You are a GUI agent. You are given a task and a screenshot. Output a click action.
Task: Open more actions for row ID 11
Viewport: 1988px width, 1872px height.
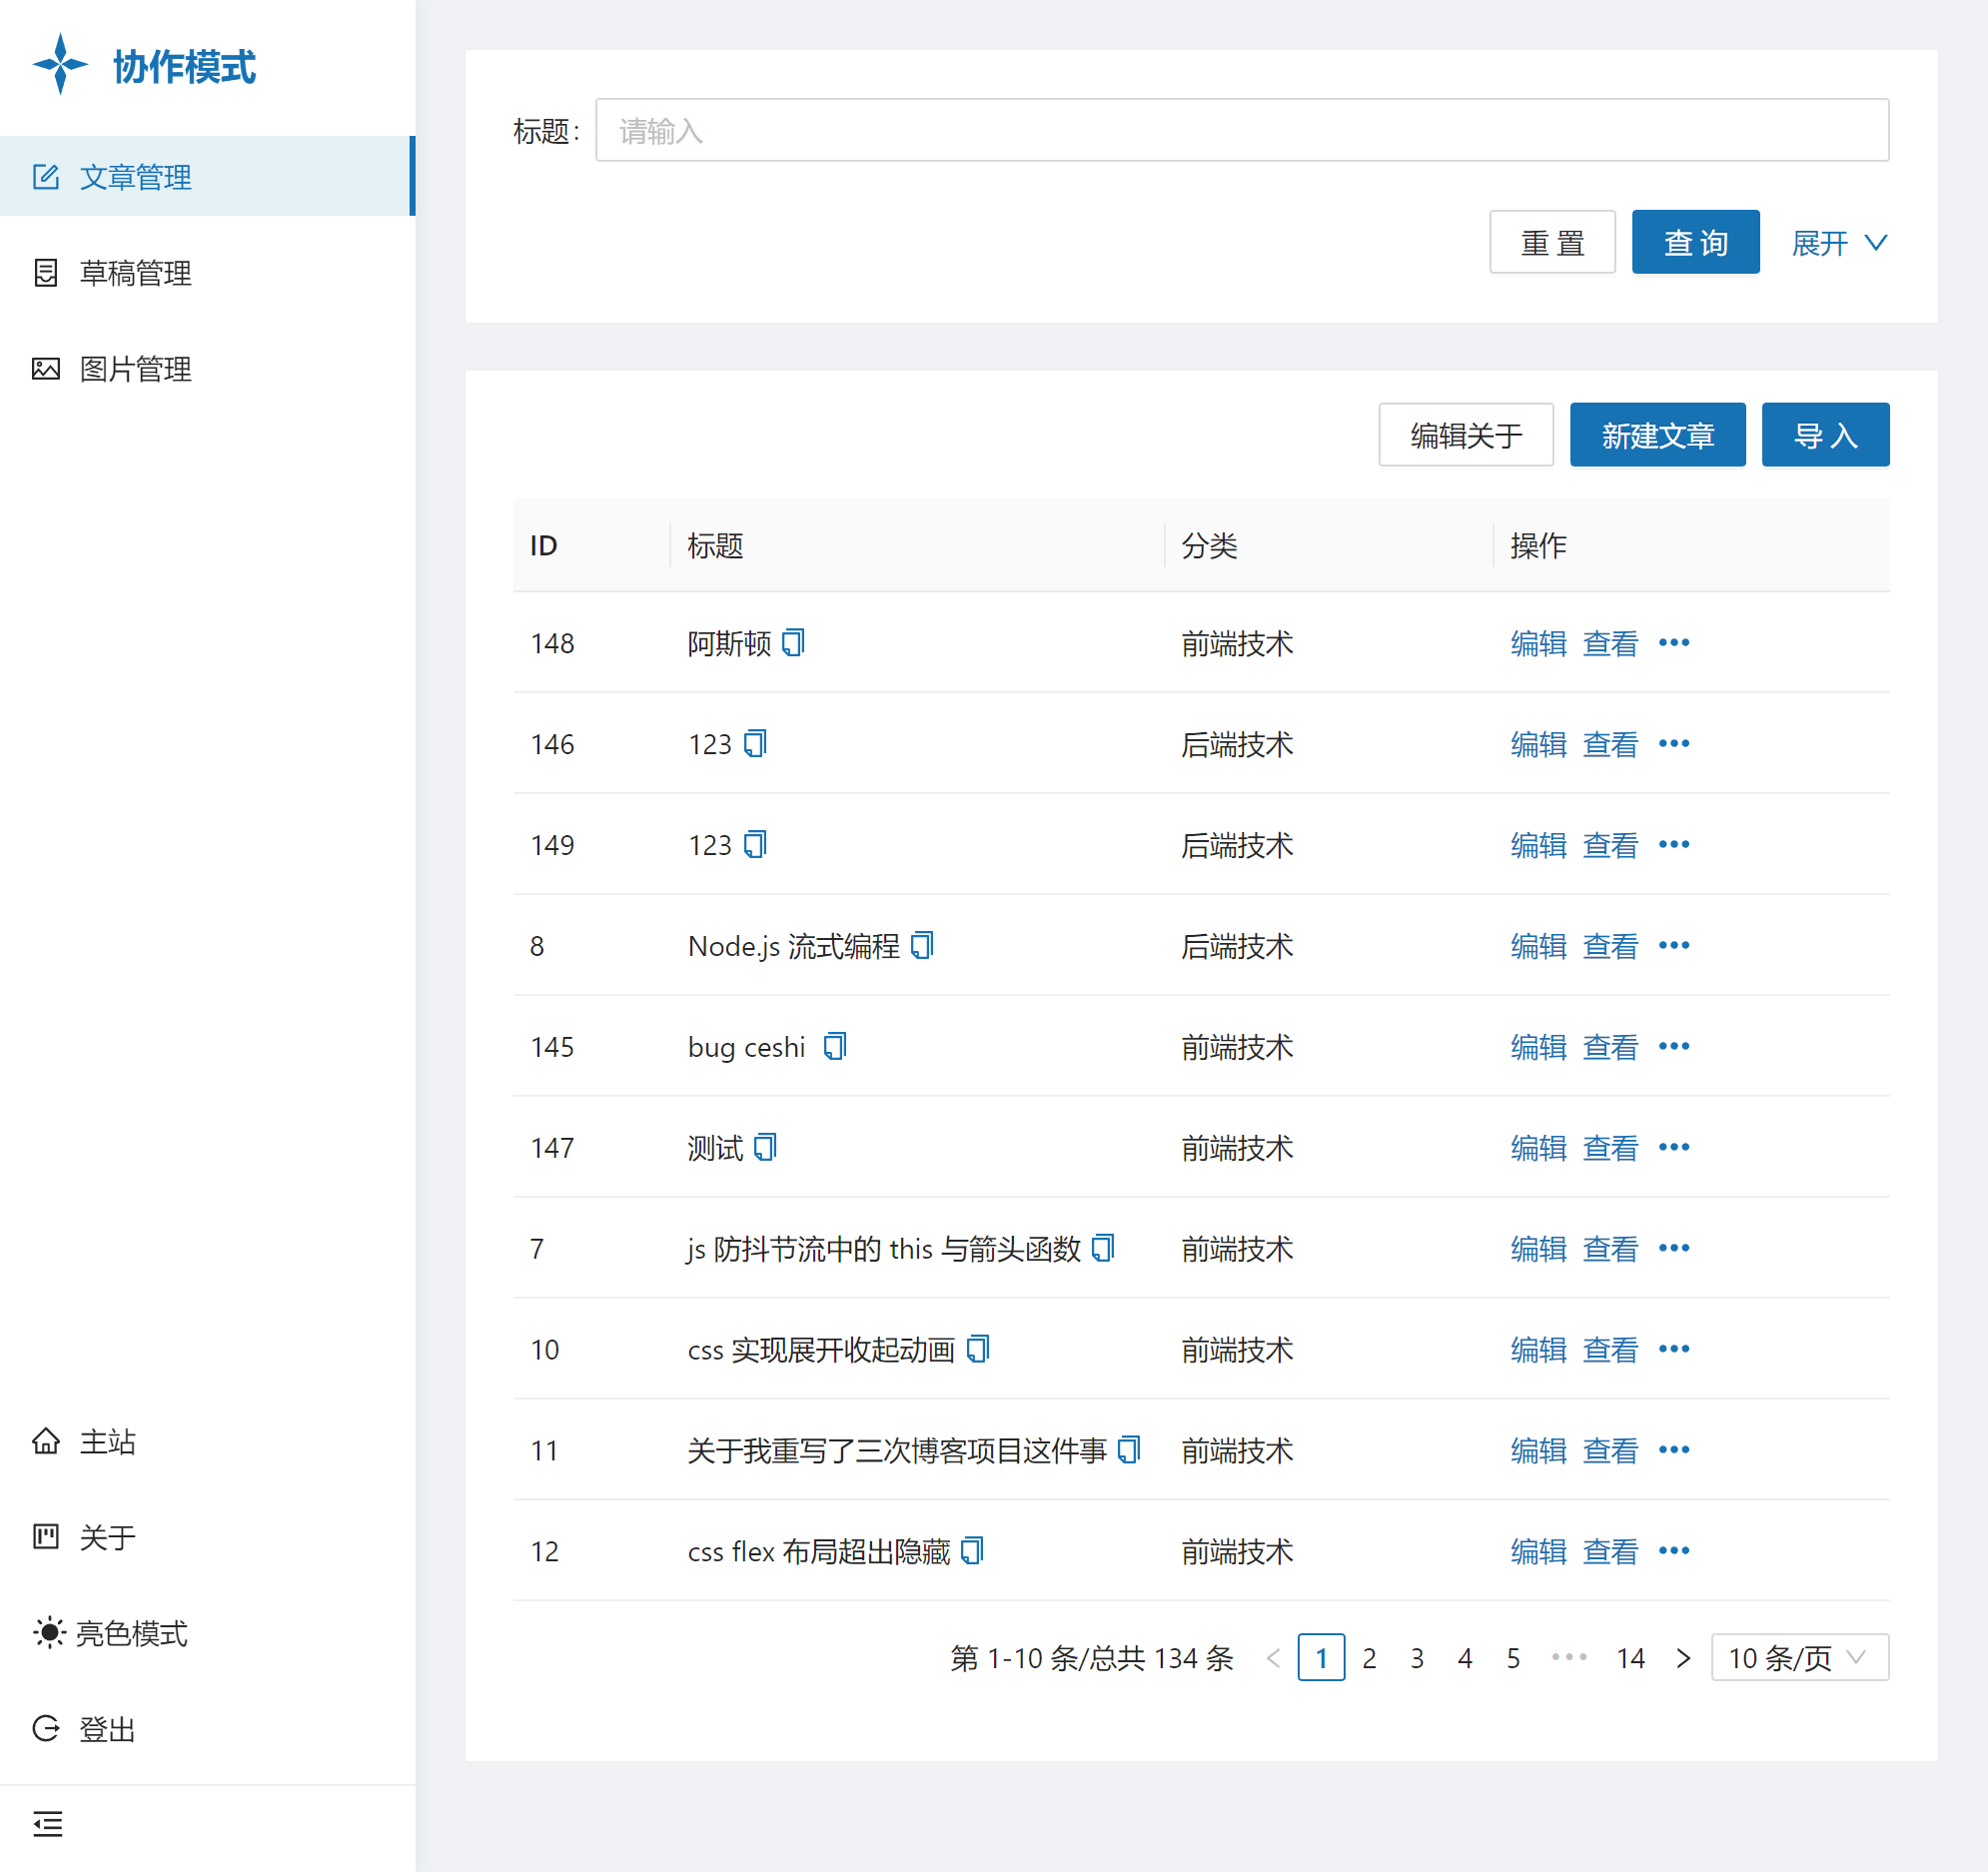(x=1674, y=1451)
